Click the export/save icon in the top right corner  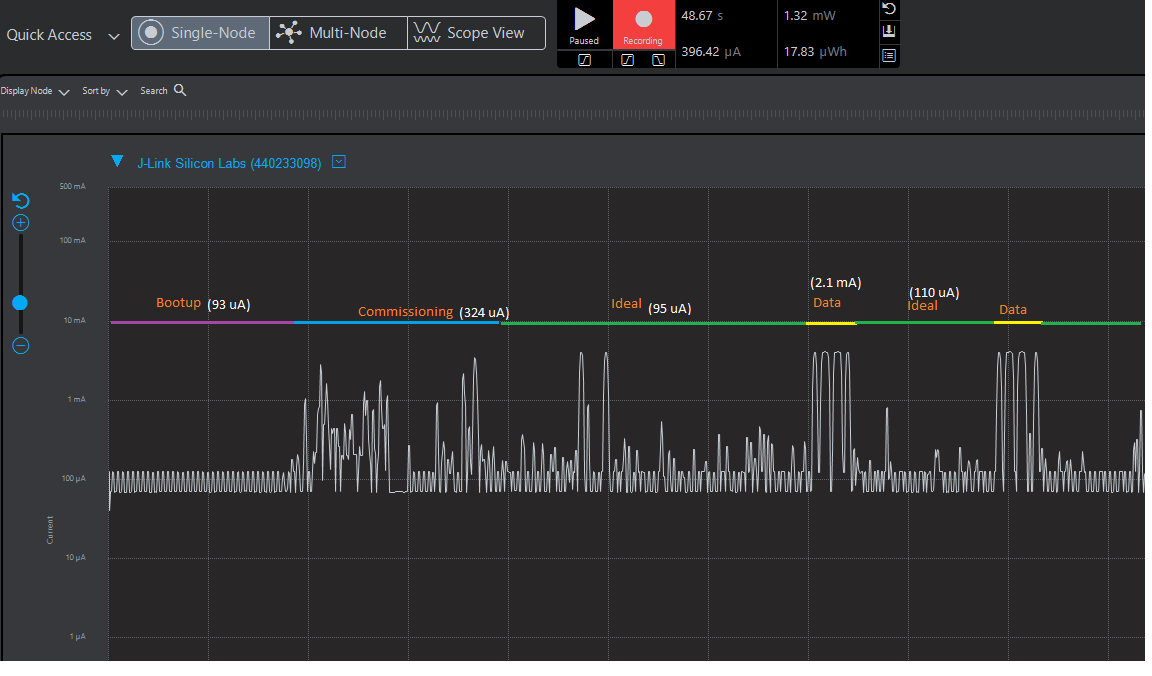tap(889, 31)
